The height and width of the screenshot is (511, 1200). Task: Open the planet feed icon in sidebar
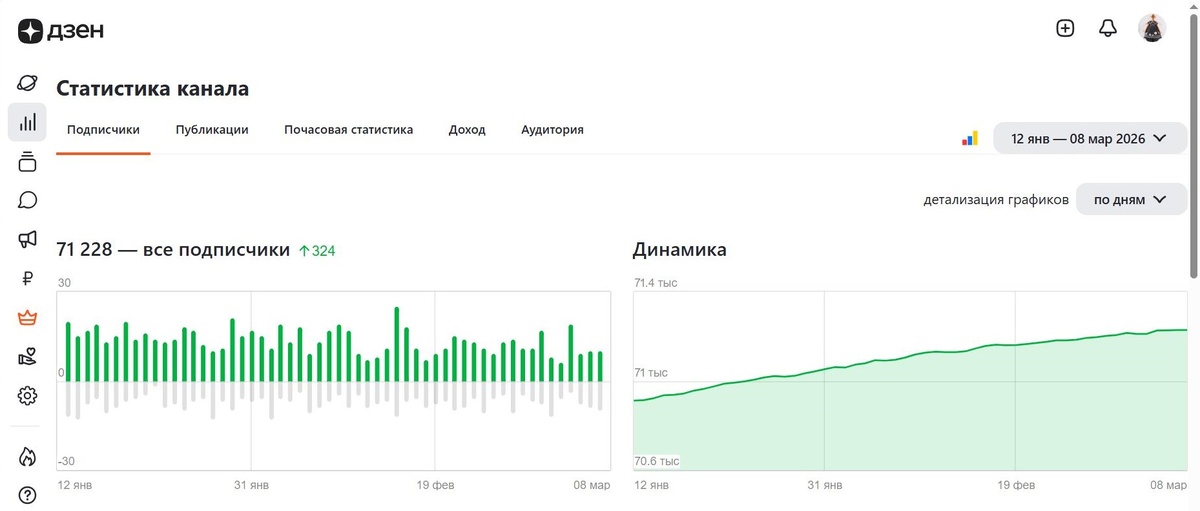(28, 83)
